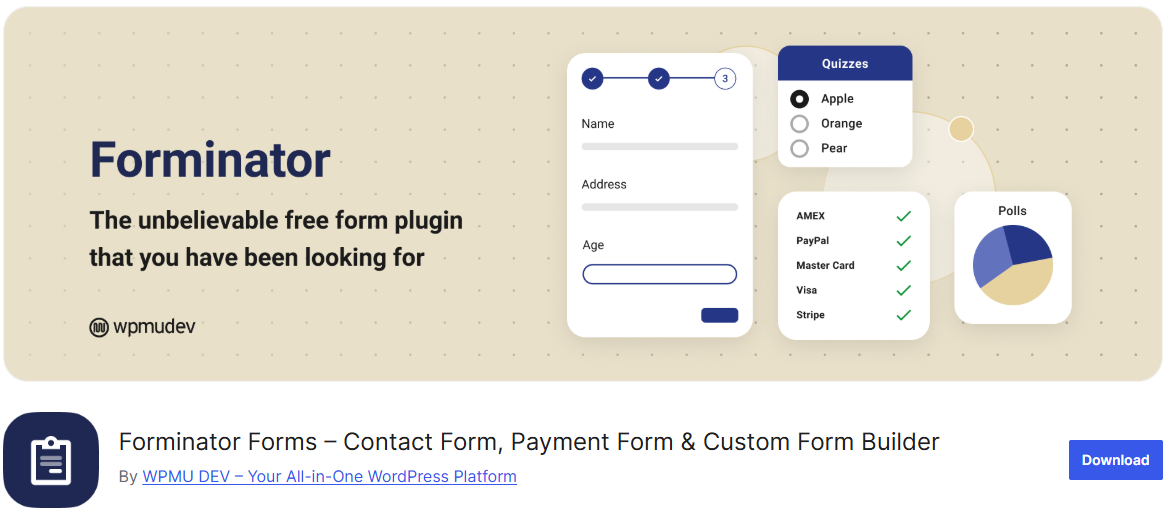Click the Age input field
The height and width of the screenshot is (512, 1176).
pyautogui.click(x=659, y=274)
